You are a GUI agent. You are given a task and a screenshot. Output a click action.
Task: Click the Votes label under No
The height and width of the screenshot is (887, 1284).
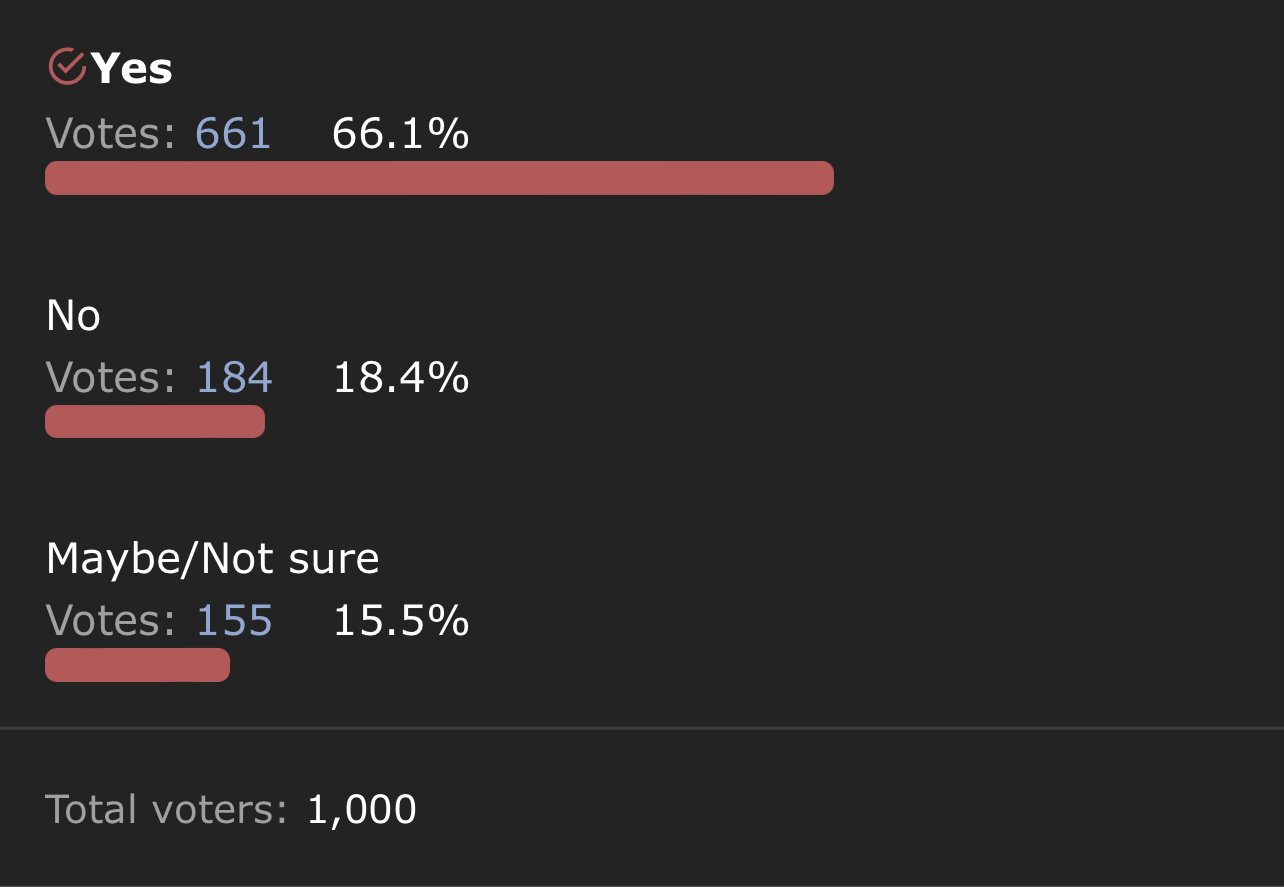pyautogui.click(x=110, y=377)
